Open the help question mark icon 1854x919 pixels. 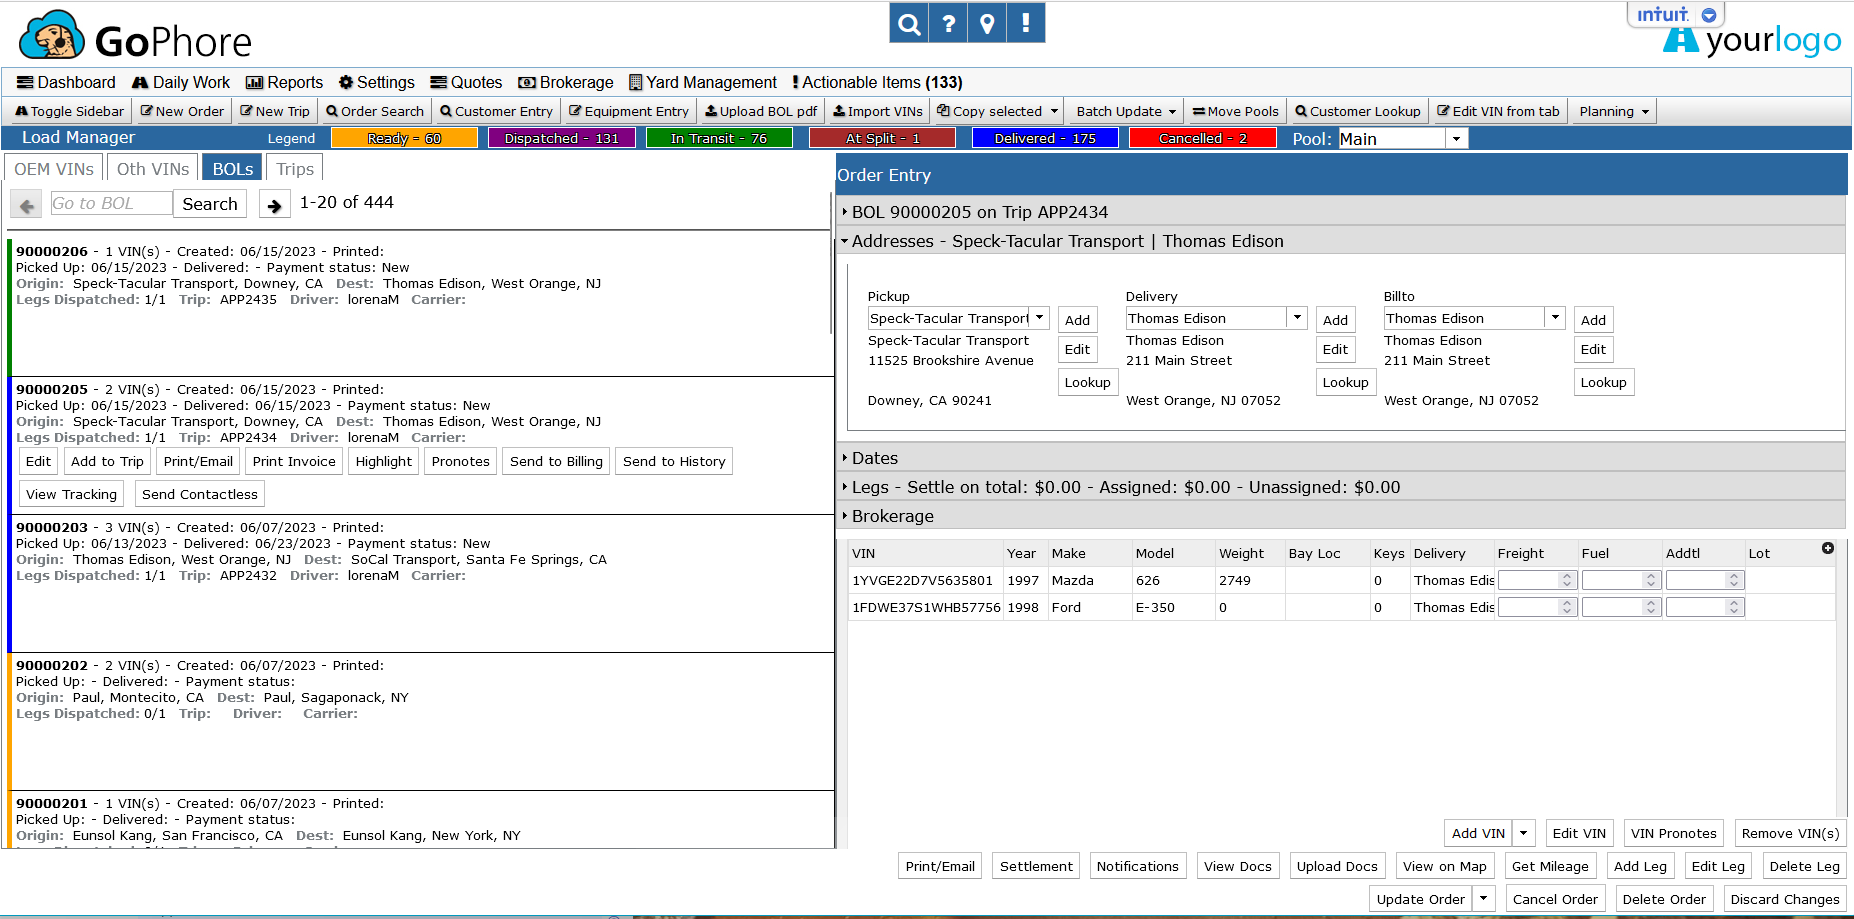pyautogui.click(x=948, y=23)
